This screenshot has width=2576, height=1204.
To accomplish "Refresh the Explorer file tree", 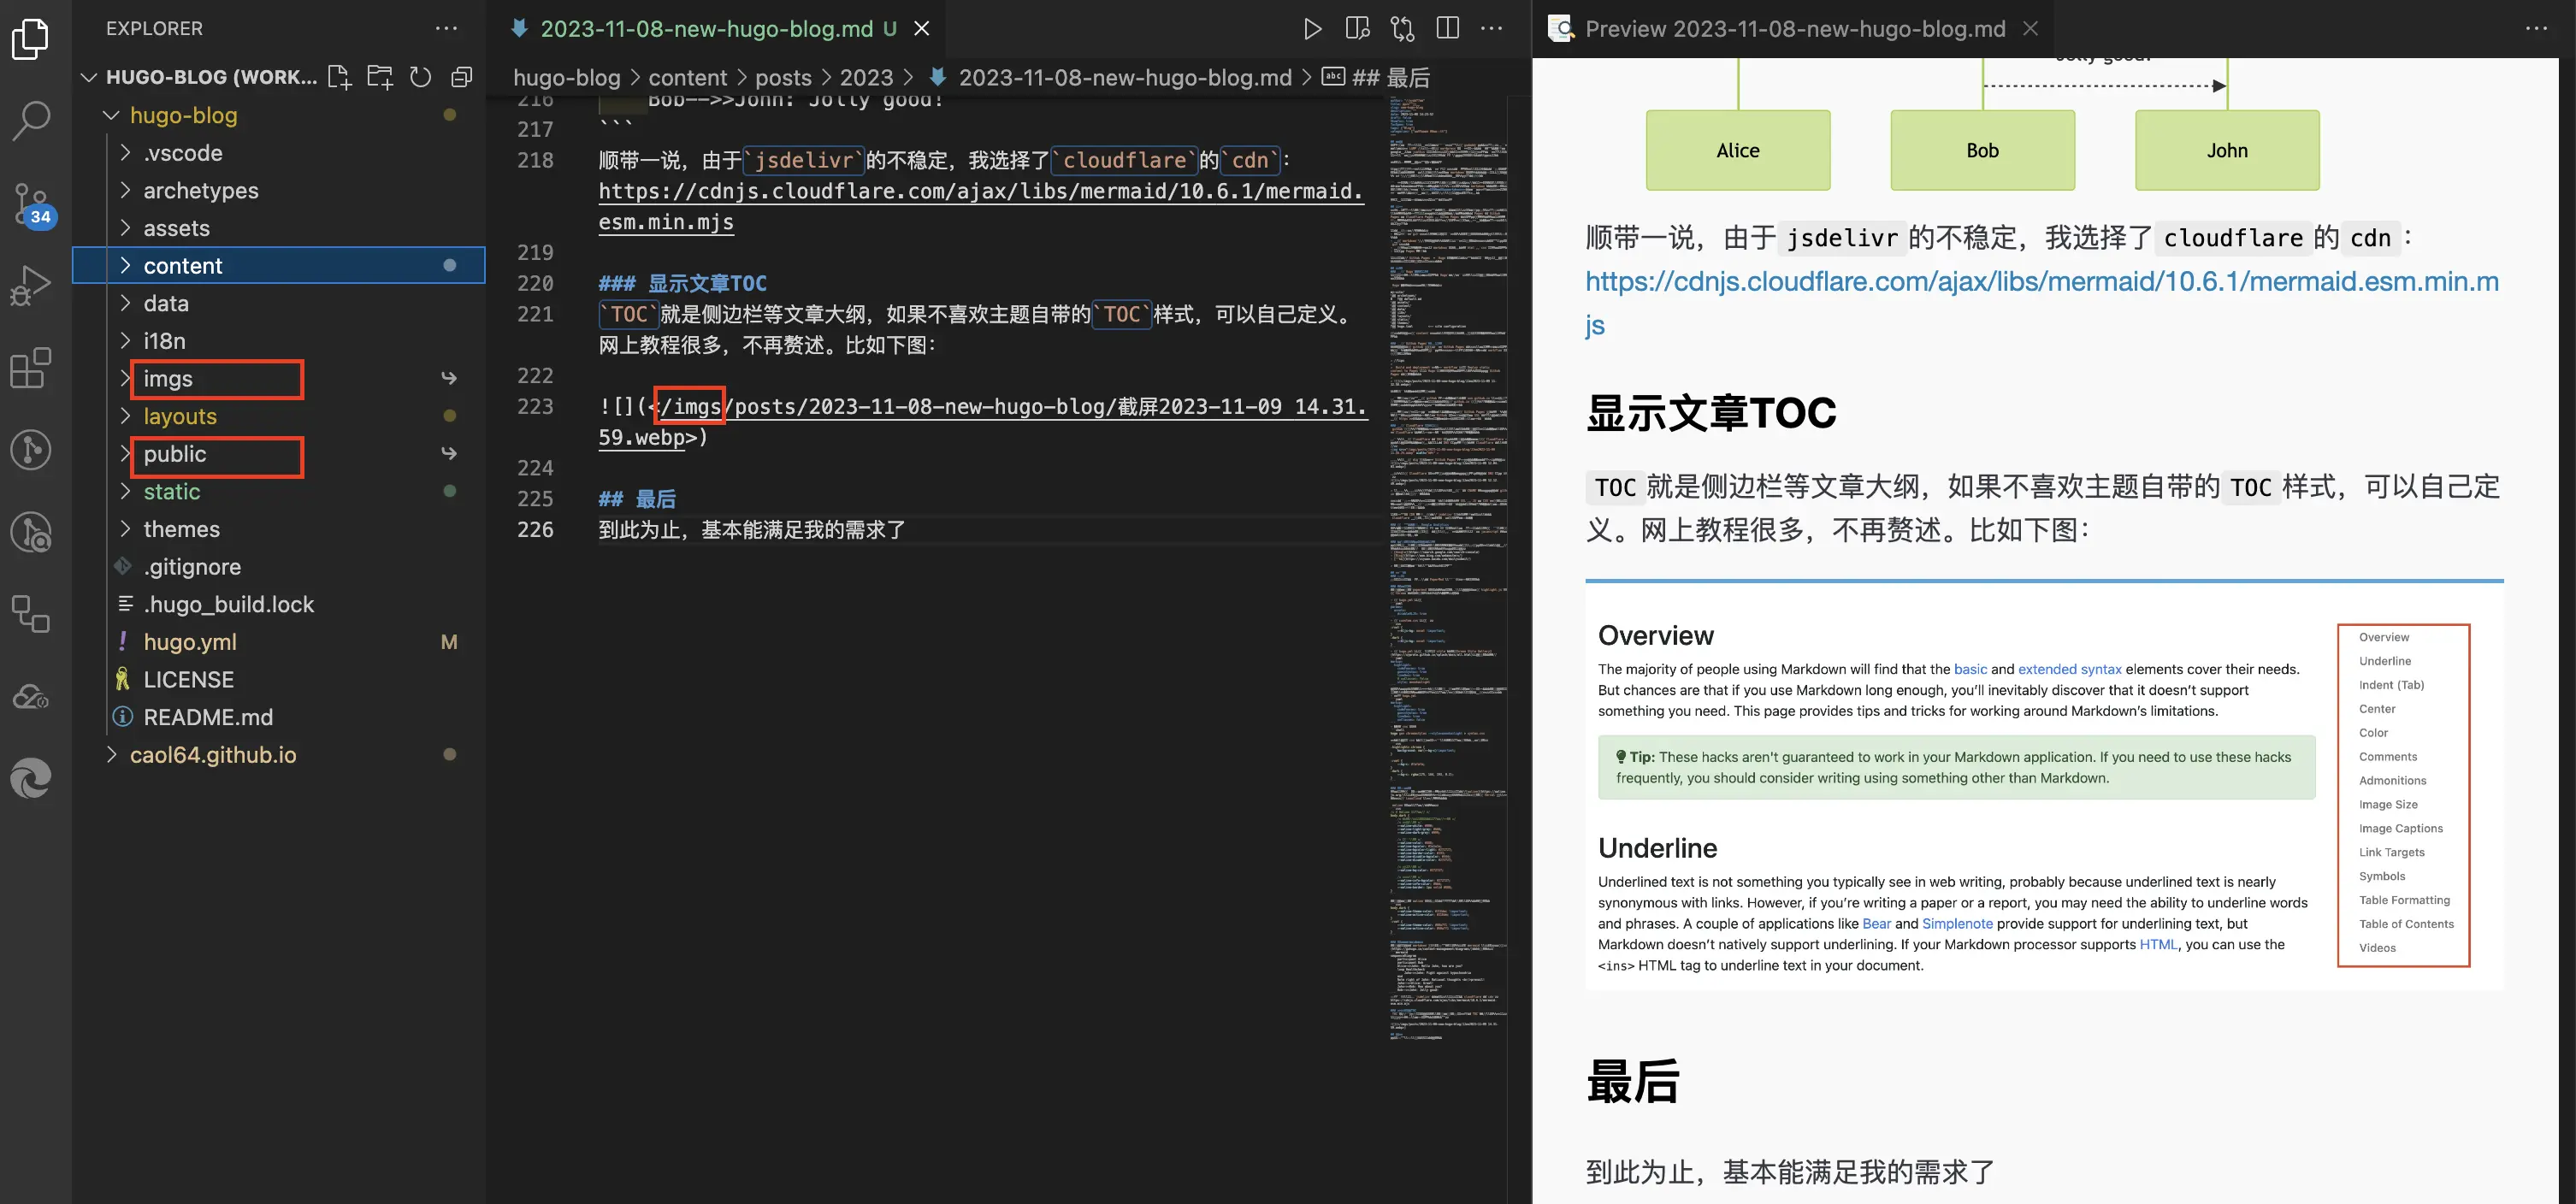I will tap(421, 77).
